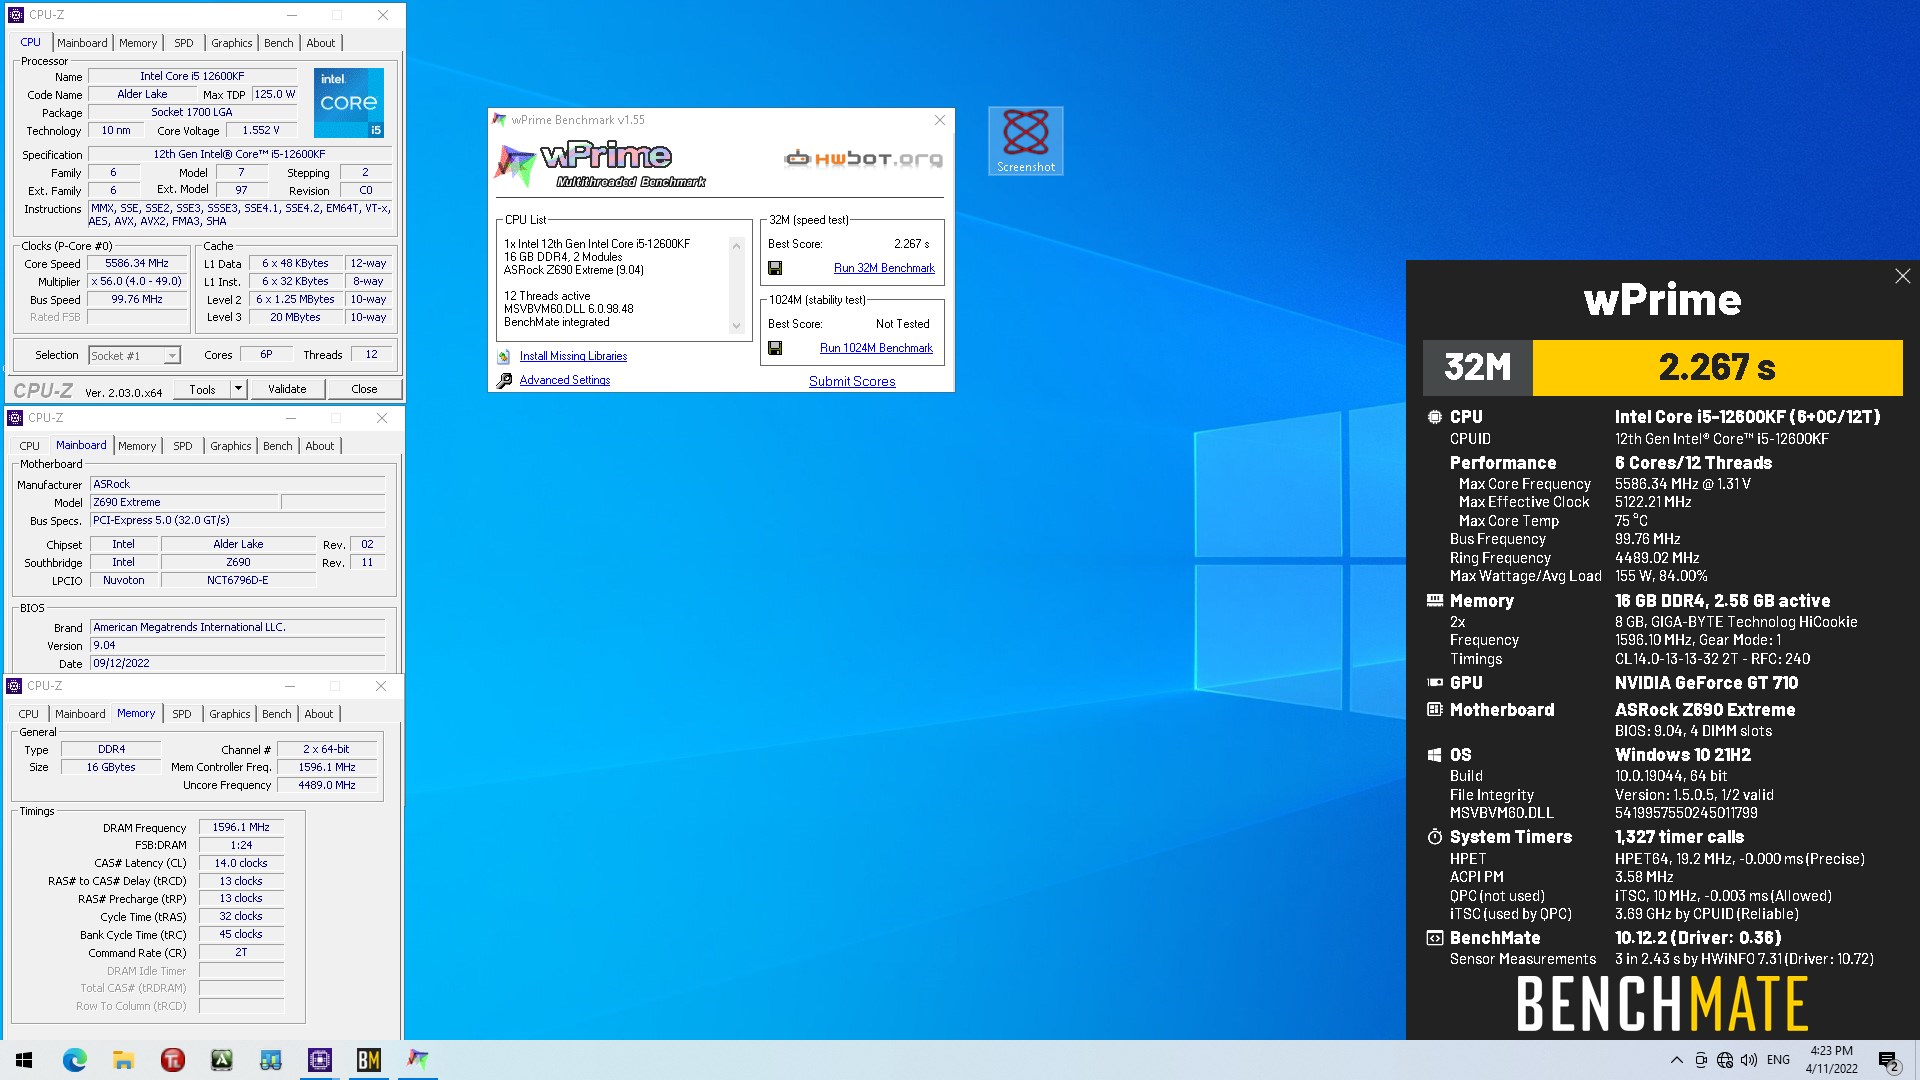Image resolution: width=1920 pixels, height=1080 pixels.
Task: Switch to BenchMate from taskbar
Action: (x=368, y=1060)
